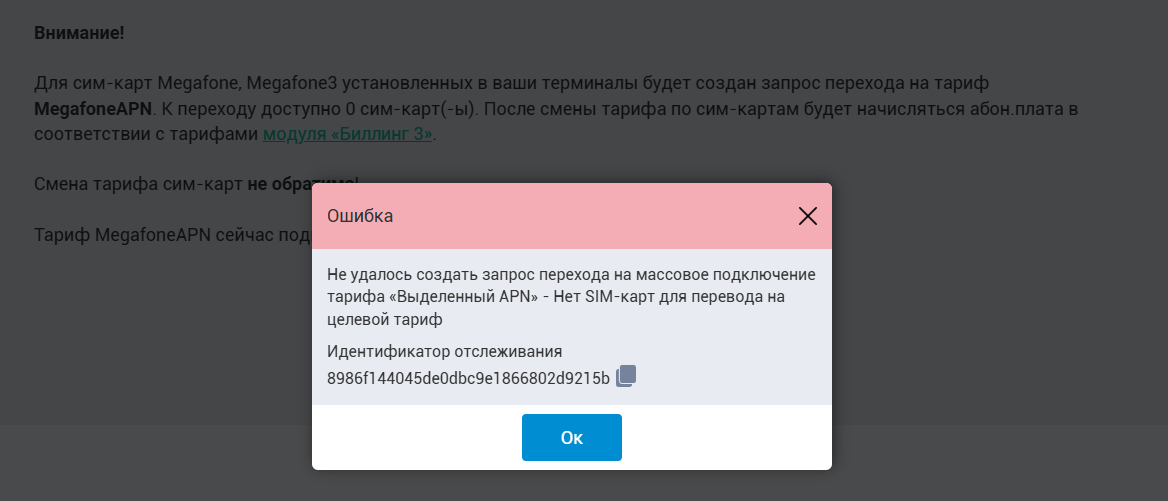Click the «Выделенный APN» phrase in the error
Screen dimensions: 1168x501
447,297
